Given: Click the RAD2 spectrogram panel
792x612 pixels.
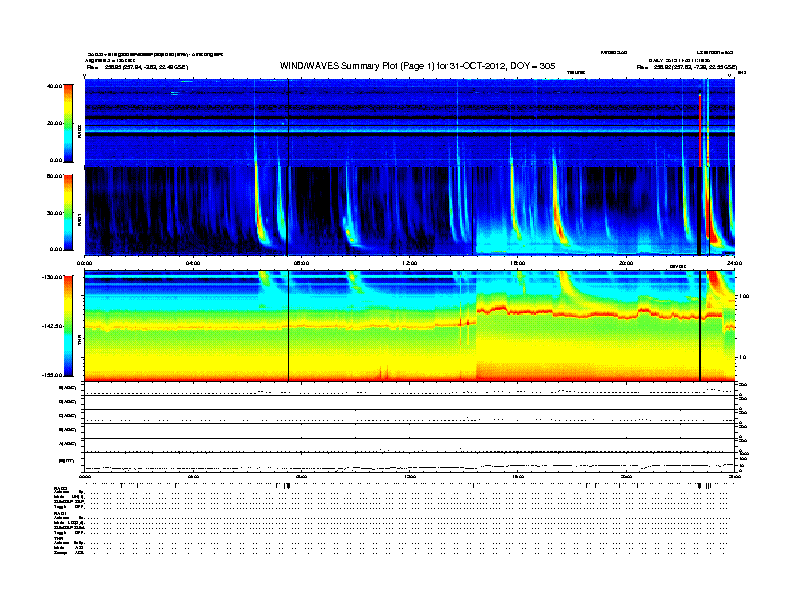Looking at the screenshot, I should tap(409, 123).
